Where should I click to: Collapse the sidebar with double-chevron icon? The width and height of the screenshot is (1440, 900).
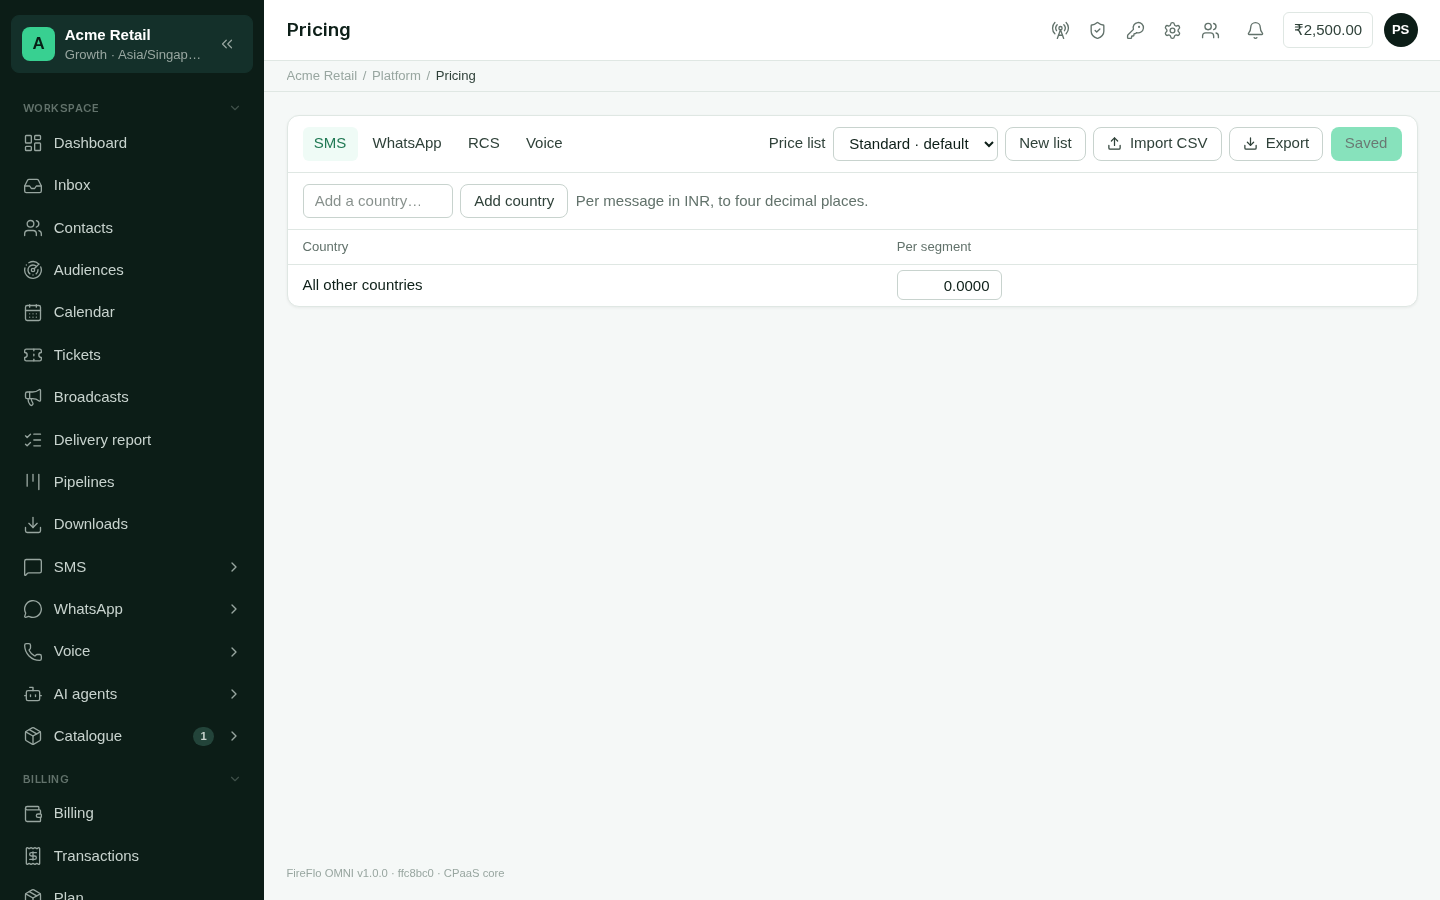[227, 44]
